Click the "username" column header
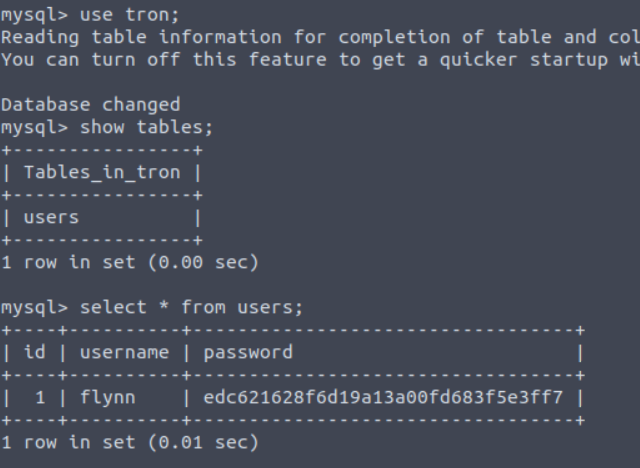The image size is (640, 468). pos(124,352)
